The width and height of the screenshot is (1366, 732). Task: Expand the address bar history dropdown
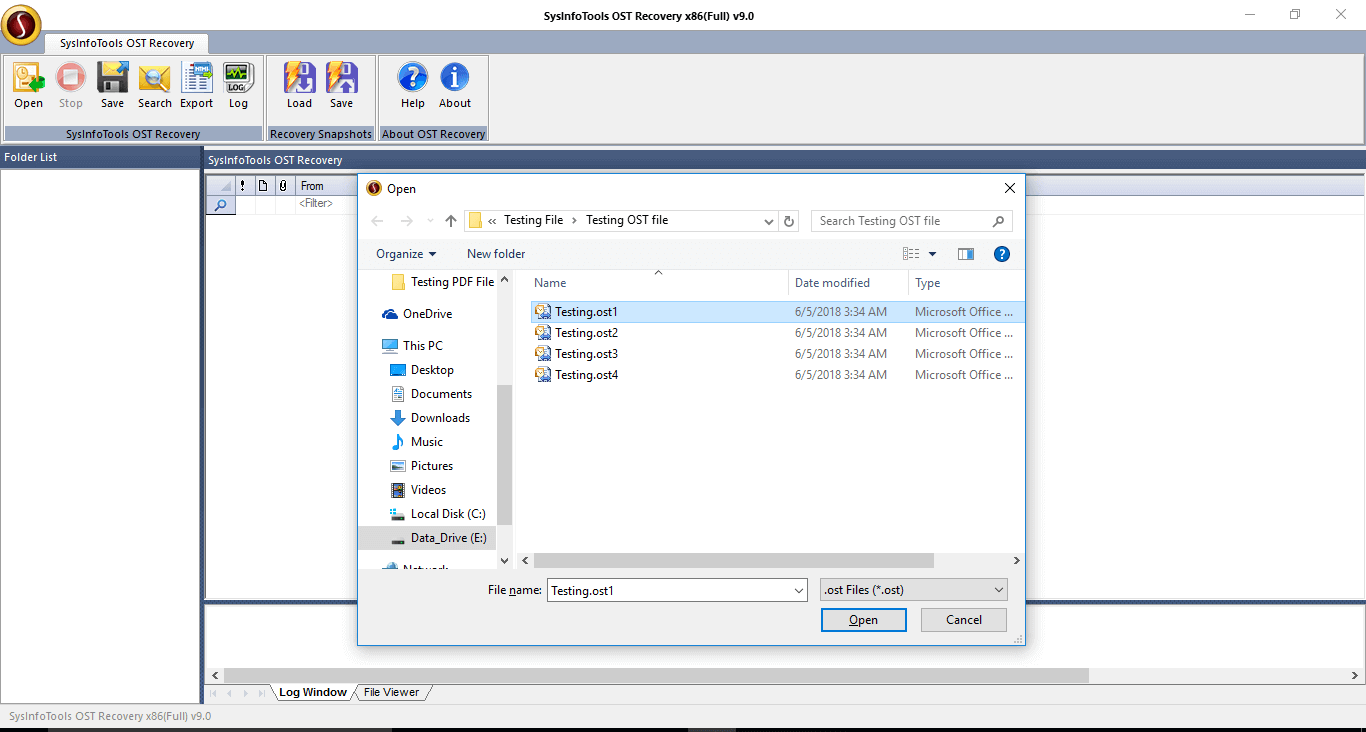tap(768, 221)
